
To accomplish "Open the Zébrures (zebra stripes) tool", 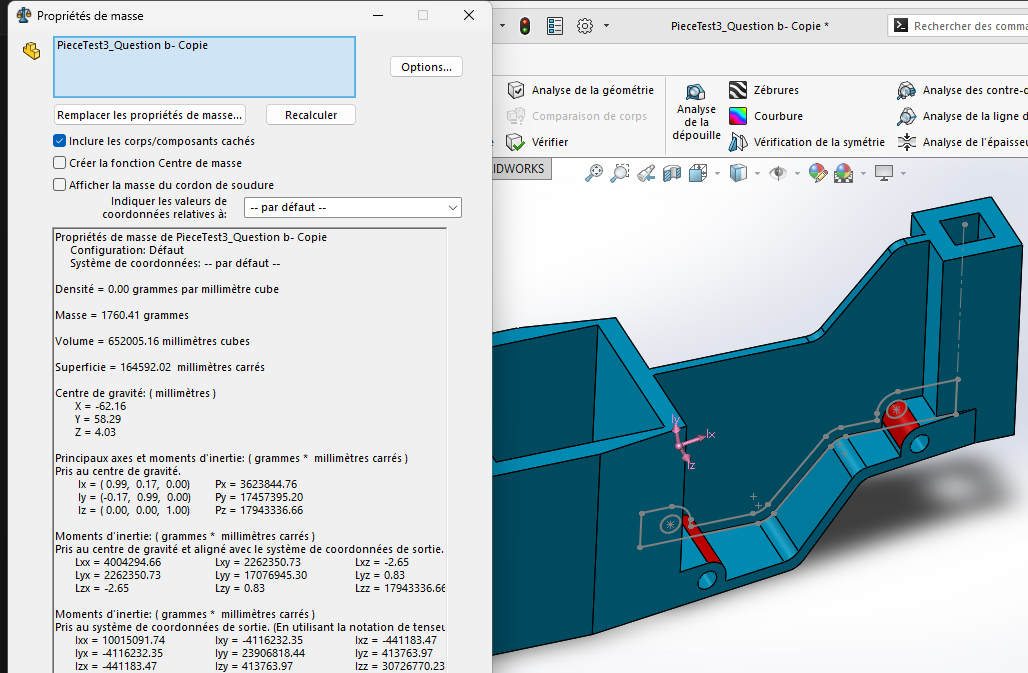I will (738, 90).
